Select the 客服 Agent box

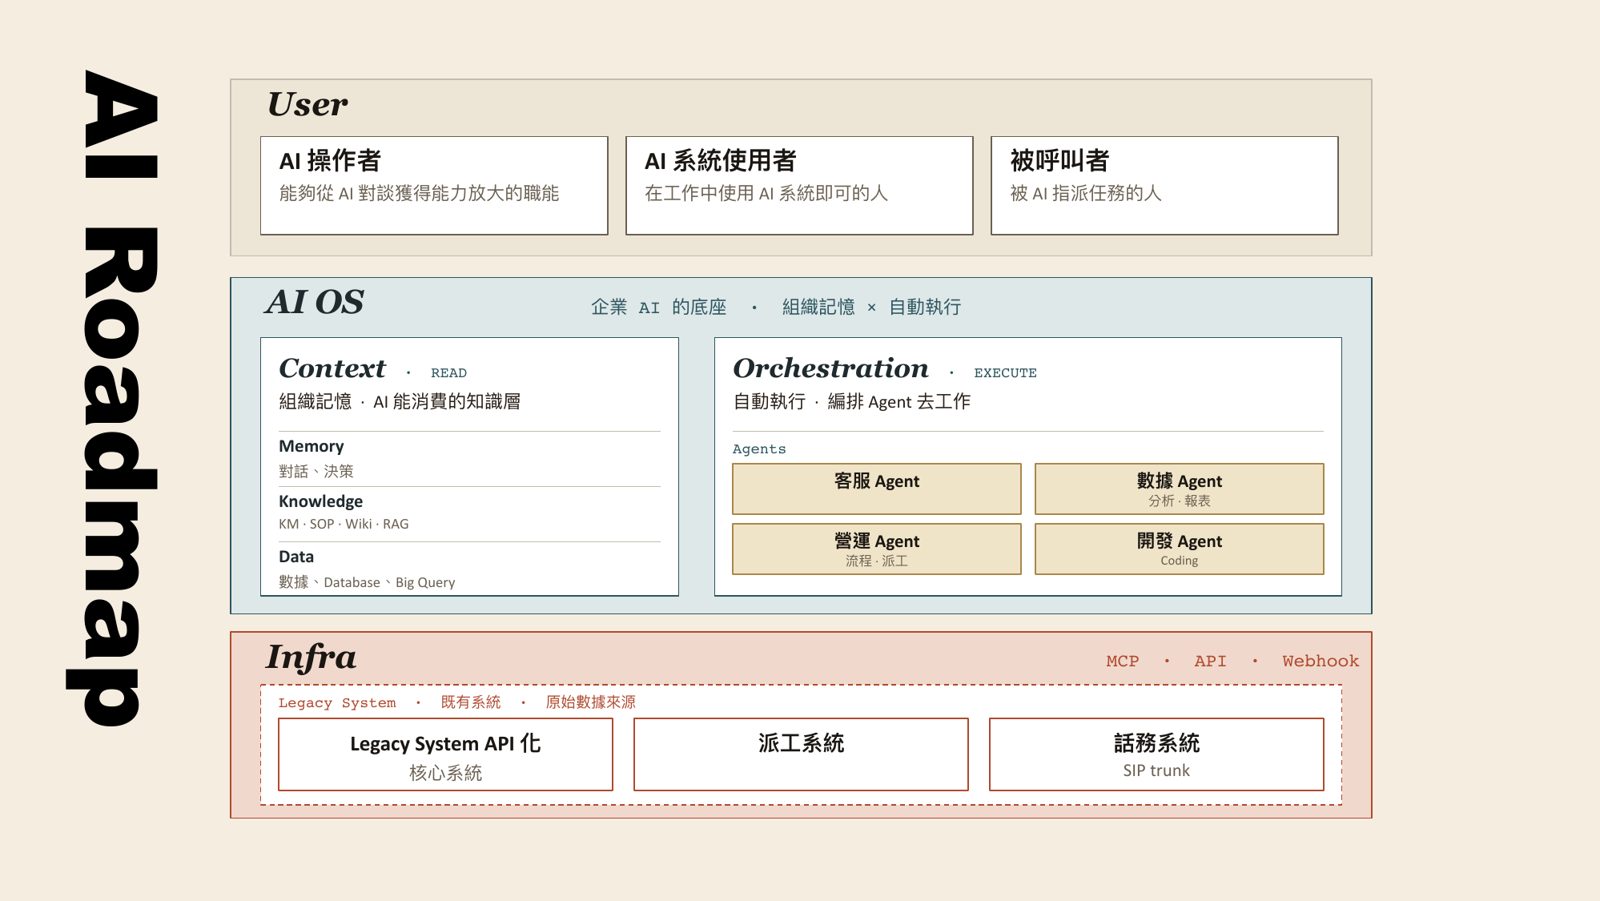click(x=877, y=489)
